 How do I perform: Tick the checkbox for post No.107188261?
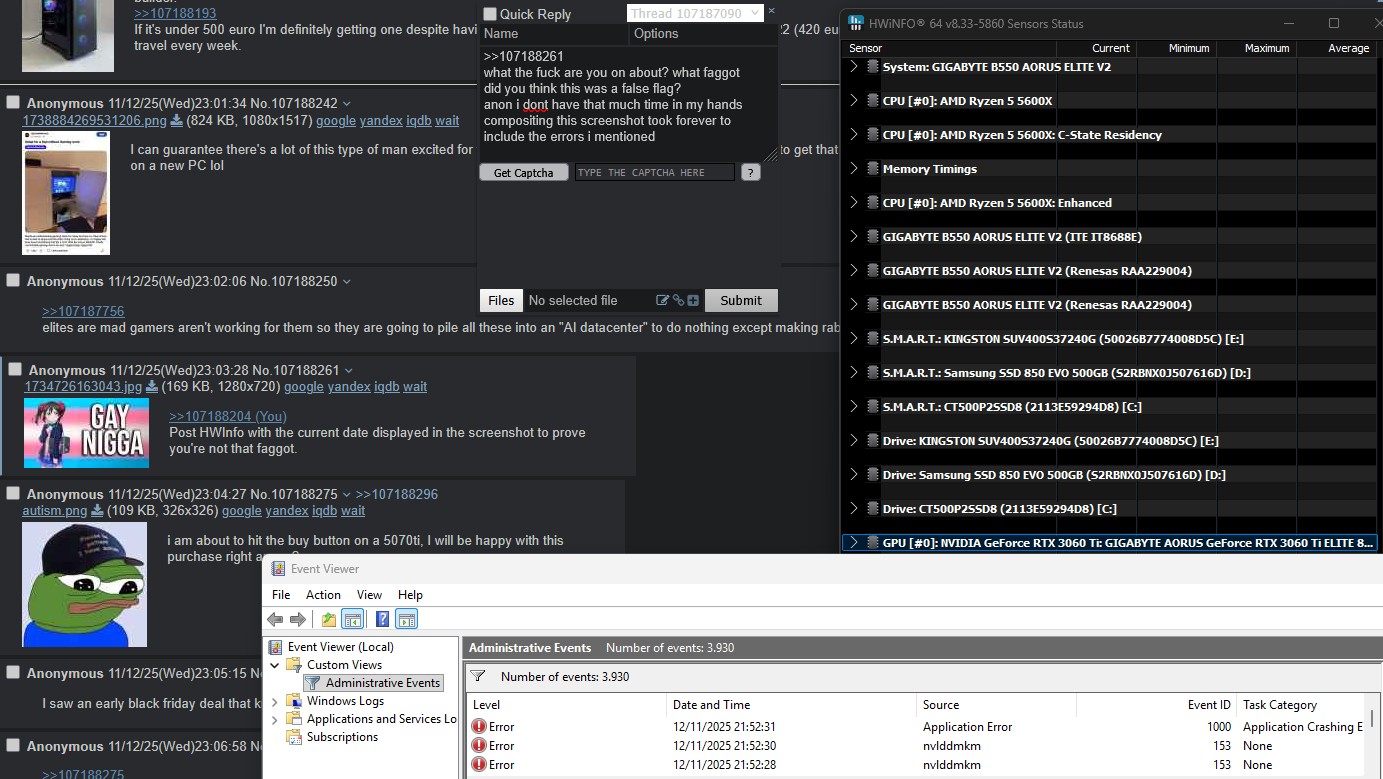pyautogui.click(x=15, y=370)
